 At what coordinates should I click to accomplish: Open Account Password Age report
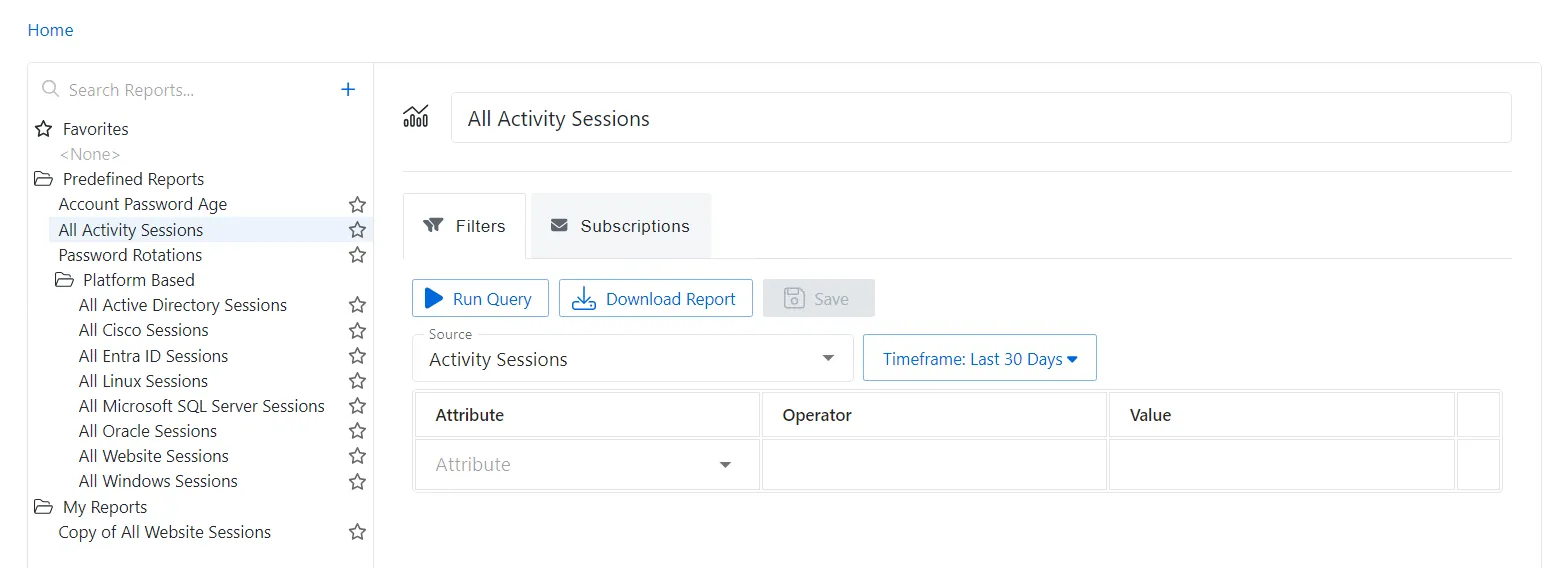[x=143, y=204]
